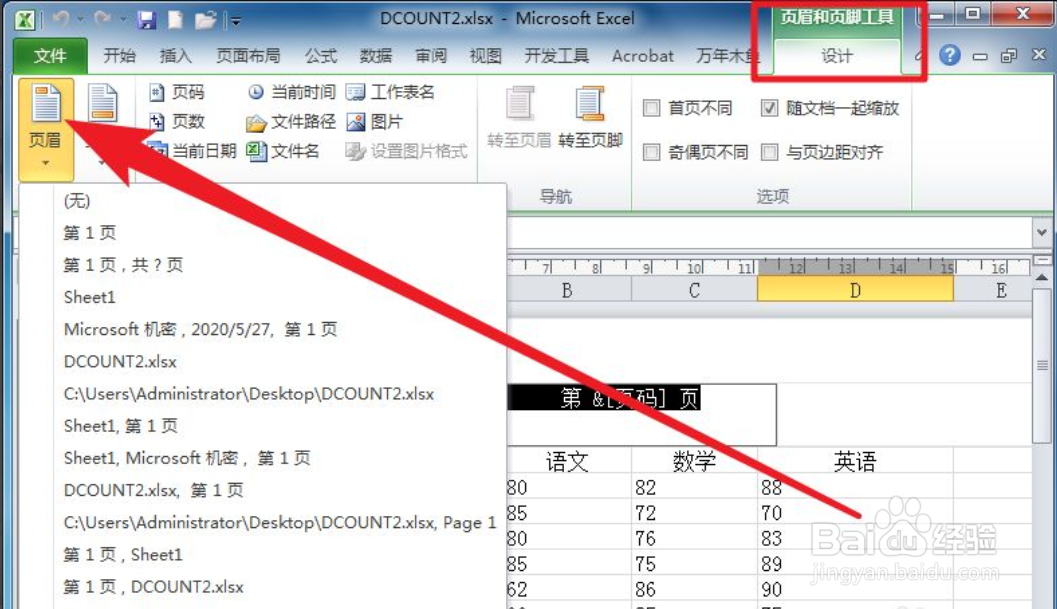Toggle Scale with Document (随文档一起缩放)
The width and height of the screenshot is (1057, 609).
[x=830, y=108]
